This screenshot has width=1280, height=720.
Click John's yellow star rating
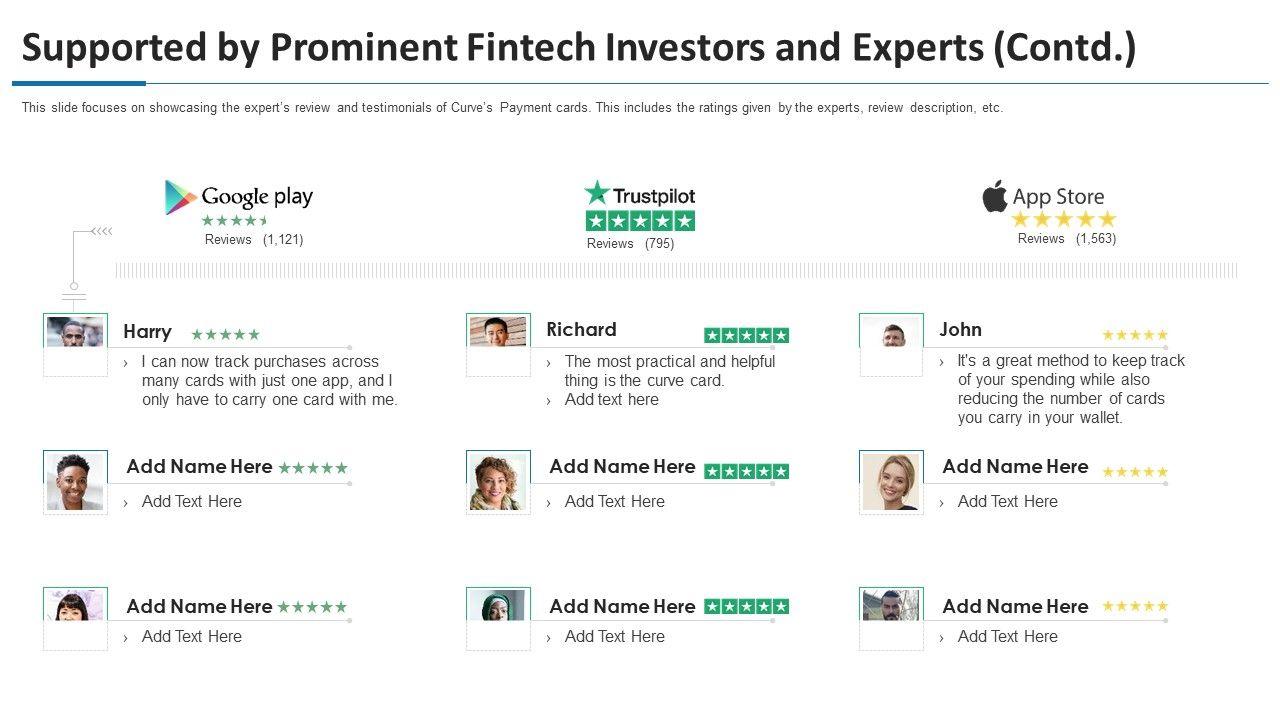click(x=1135, y=335)
